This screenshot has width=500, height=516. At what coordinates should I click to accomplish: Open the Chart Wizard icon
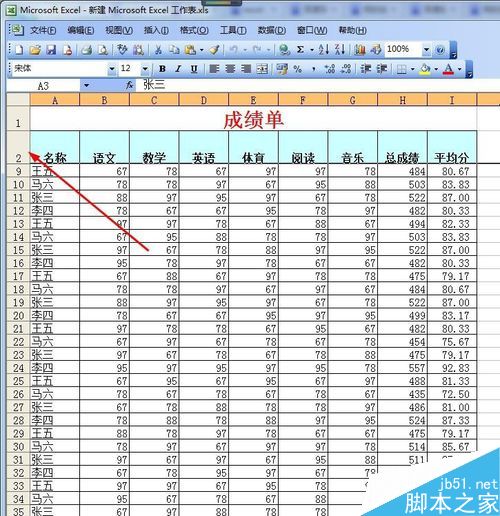pos(360,50)
